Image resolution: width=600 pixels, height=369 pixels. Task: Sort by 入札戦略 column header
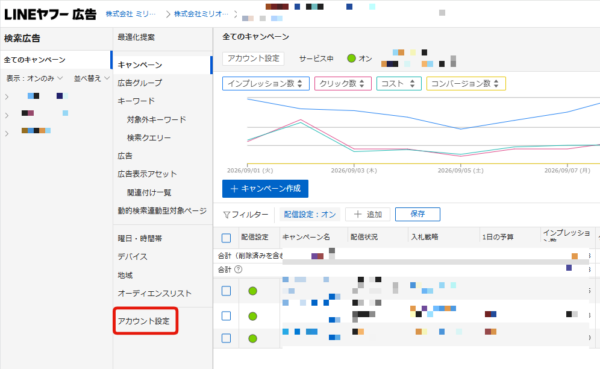point(424,237)
